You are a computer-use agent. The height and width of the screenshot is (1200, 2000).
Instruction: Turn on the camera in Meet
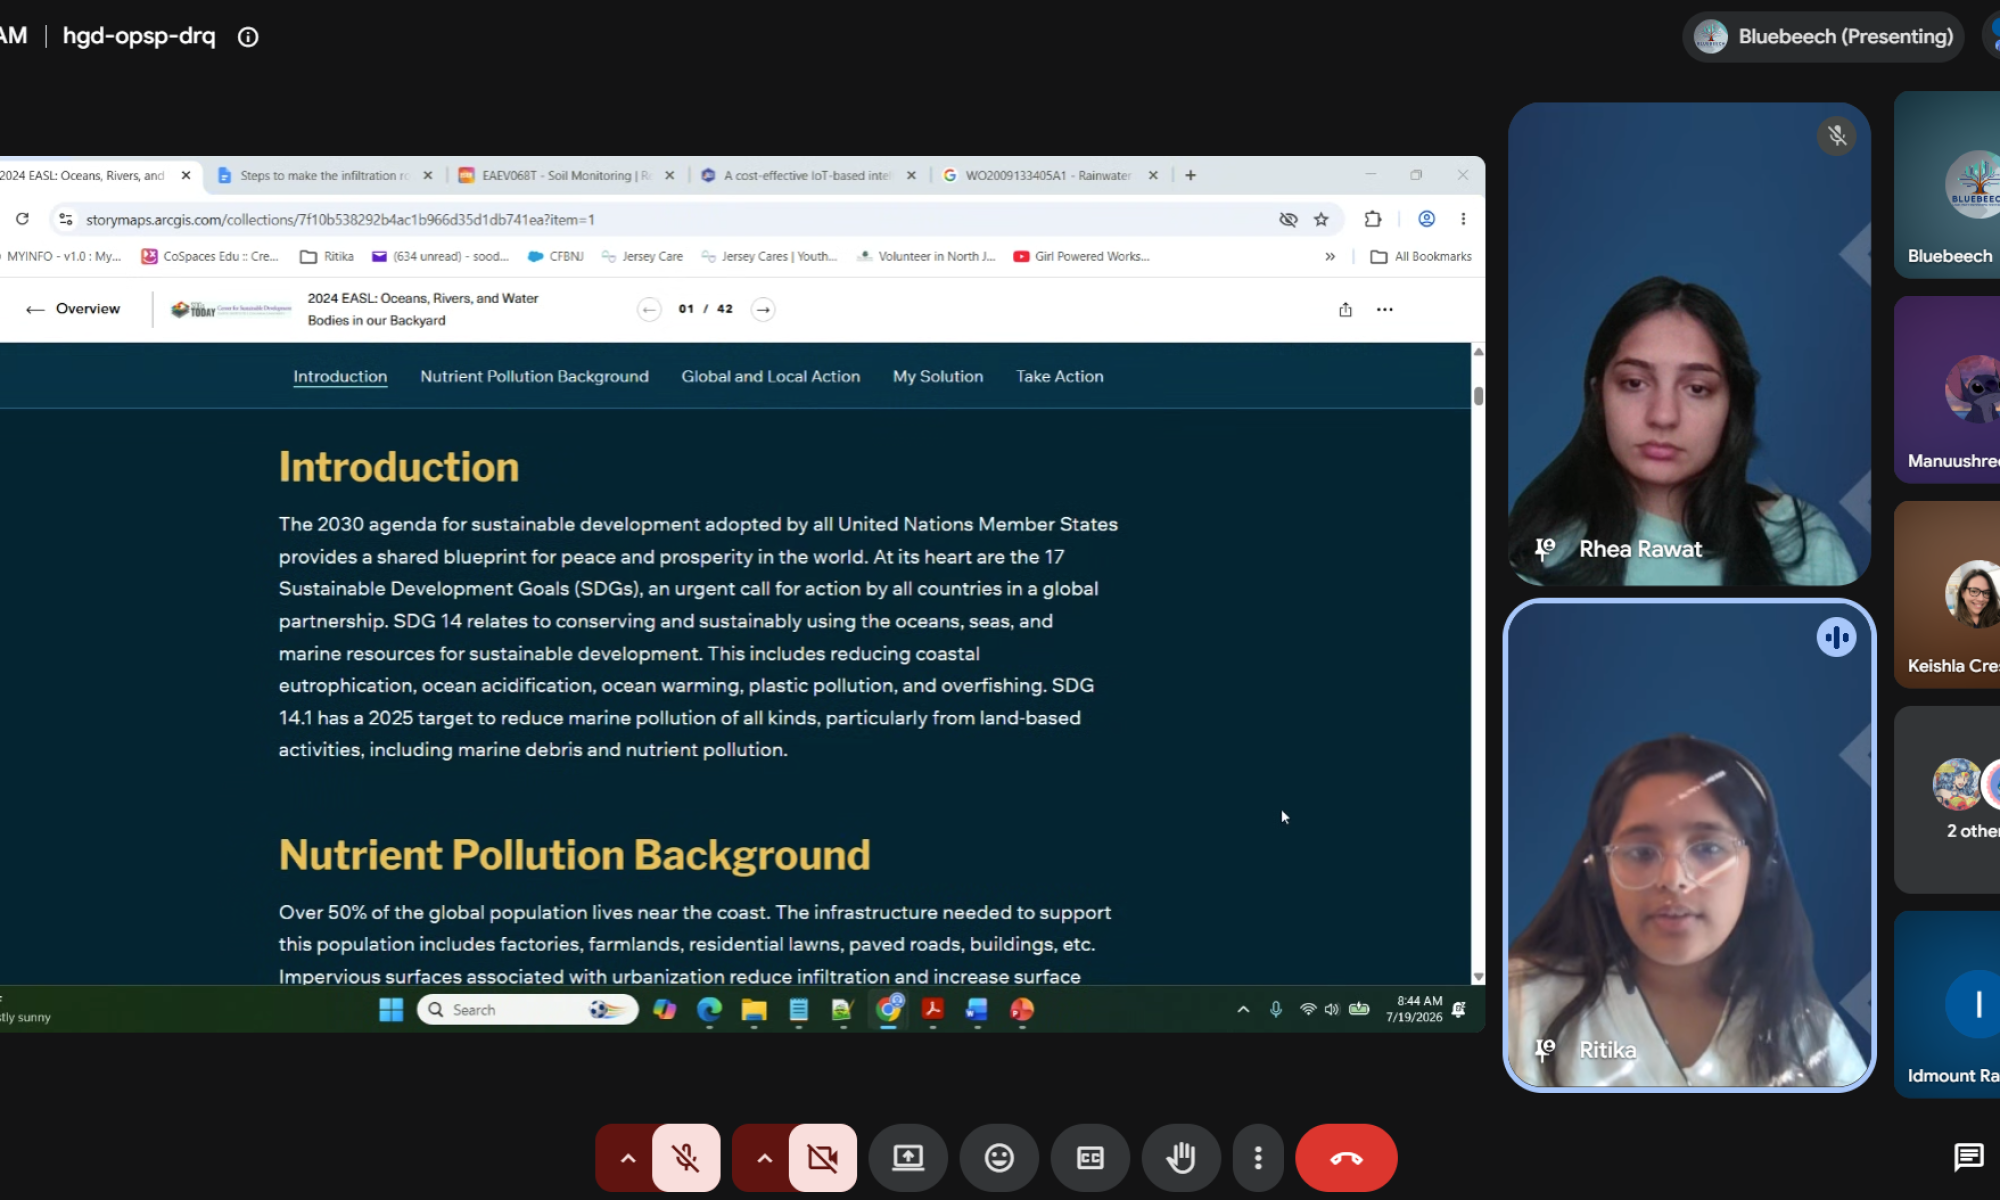pyautogui.click(x=822, y=1158)
